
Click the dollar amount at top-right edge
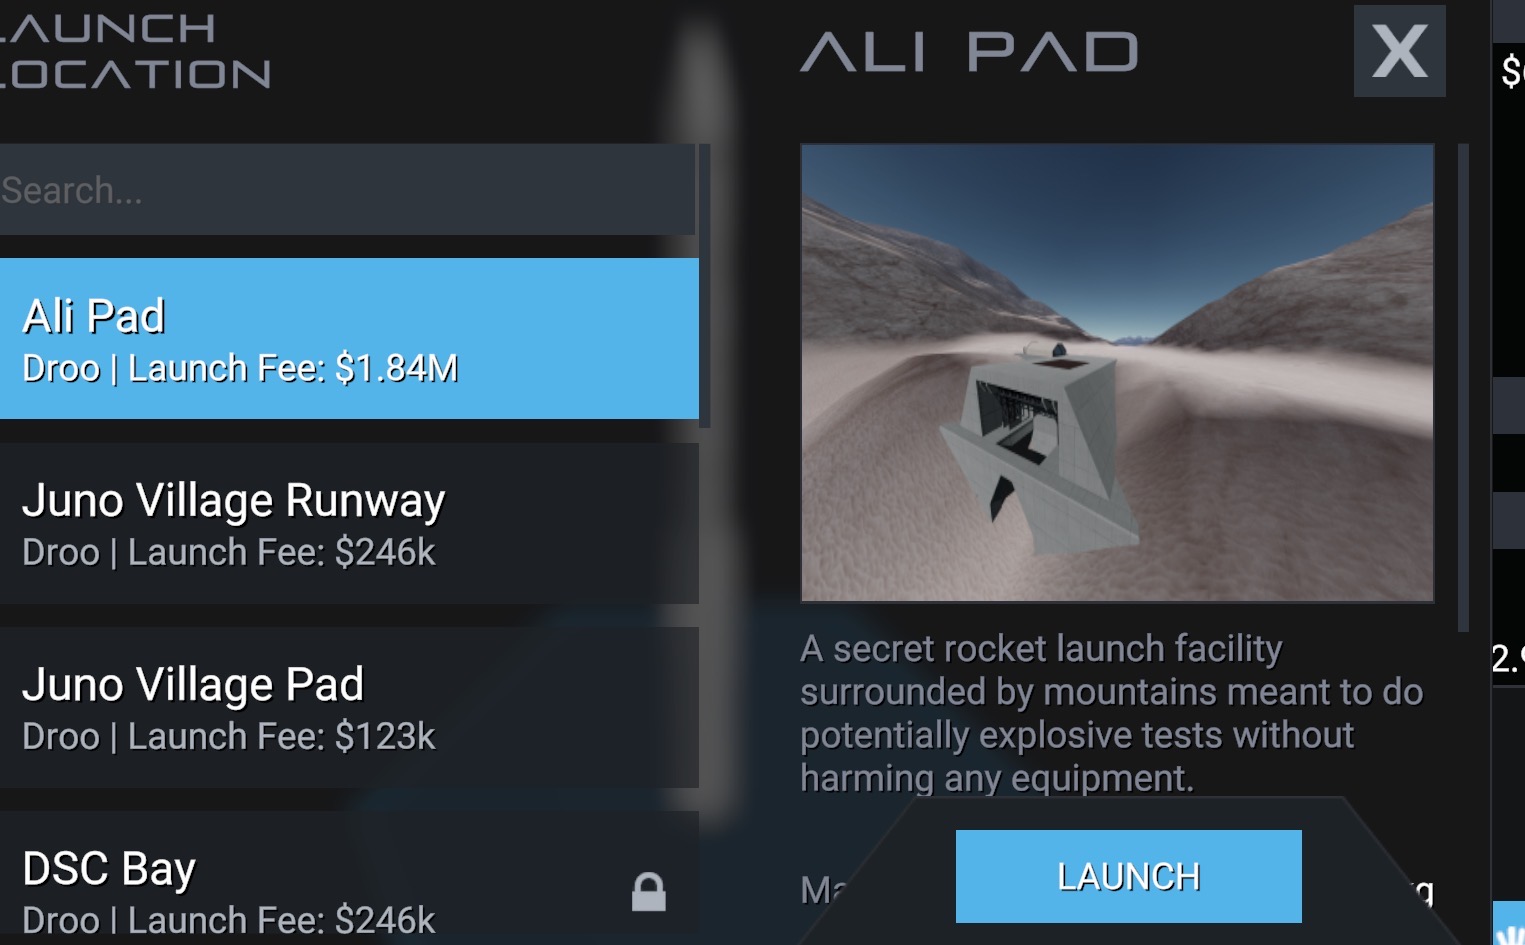[x=1512, y=71]
